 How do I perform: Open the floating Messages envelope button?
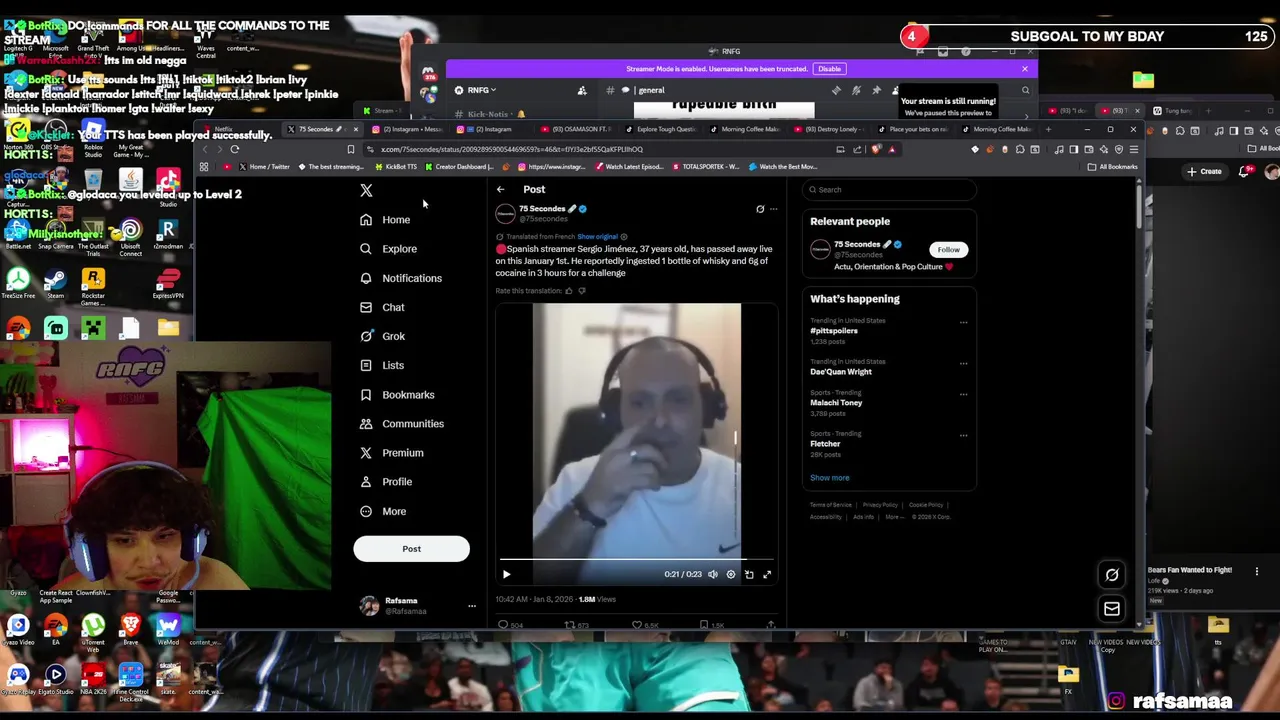point(1112,608)
